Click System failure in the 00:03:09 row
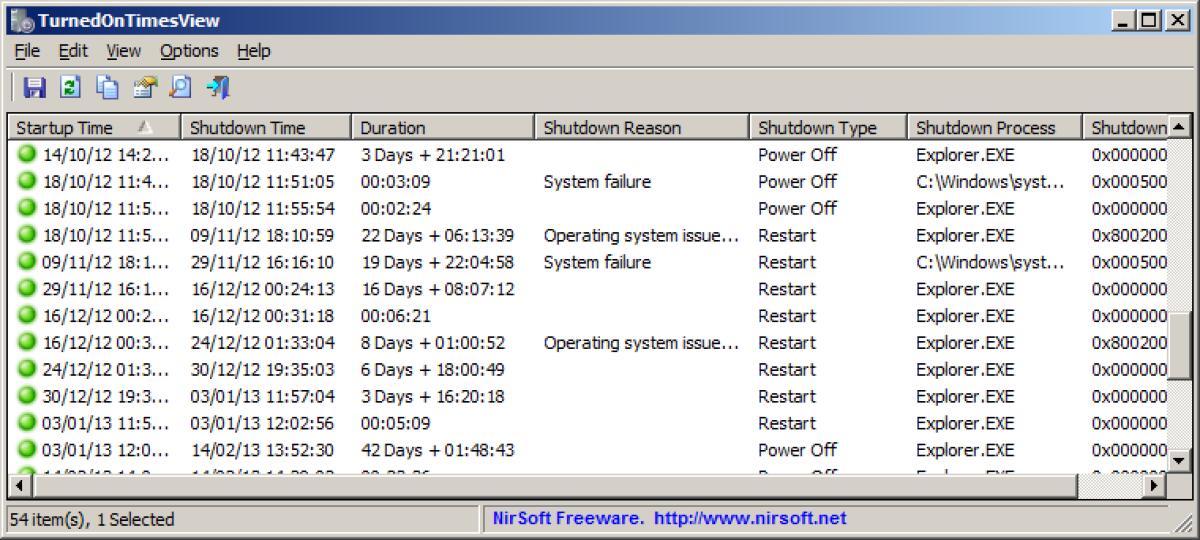The image size is (1200, 540). tap(597, 181)
